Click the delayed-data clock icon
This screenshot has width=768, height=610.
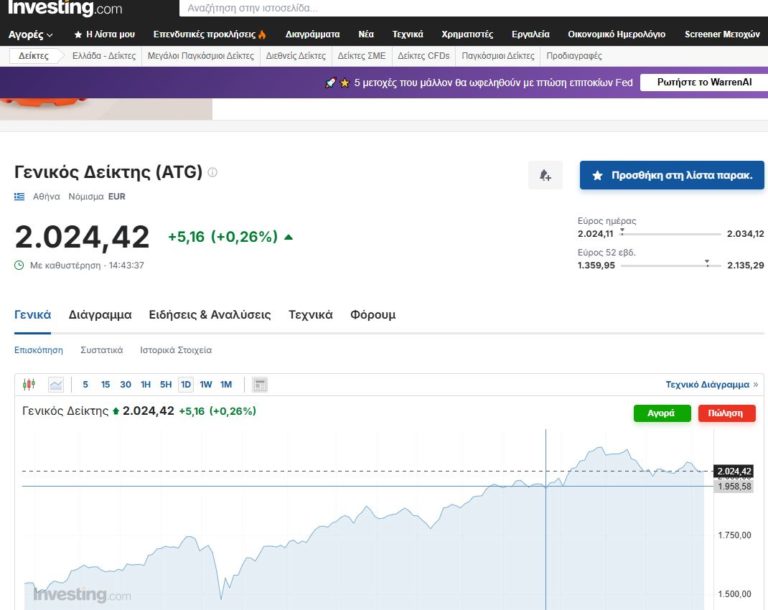tap(19, 265)
